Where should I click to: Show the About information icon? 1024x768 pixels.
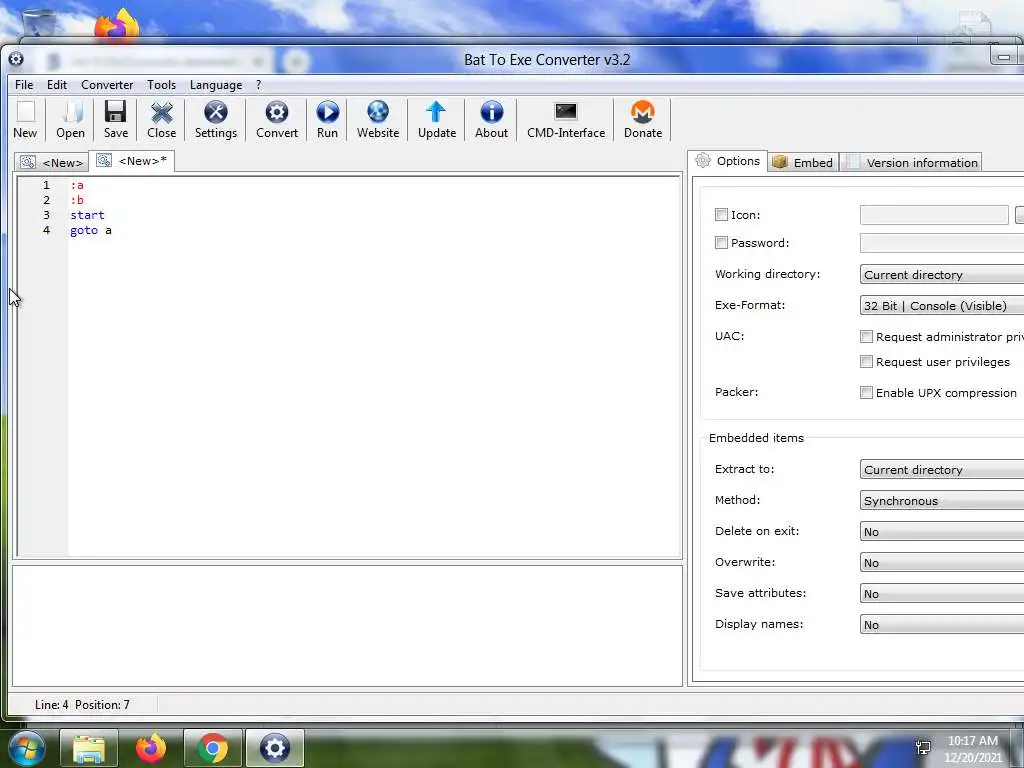(491, 120)
